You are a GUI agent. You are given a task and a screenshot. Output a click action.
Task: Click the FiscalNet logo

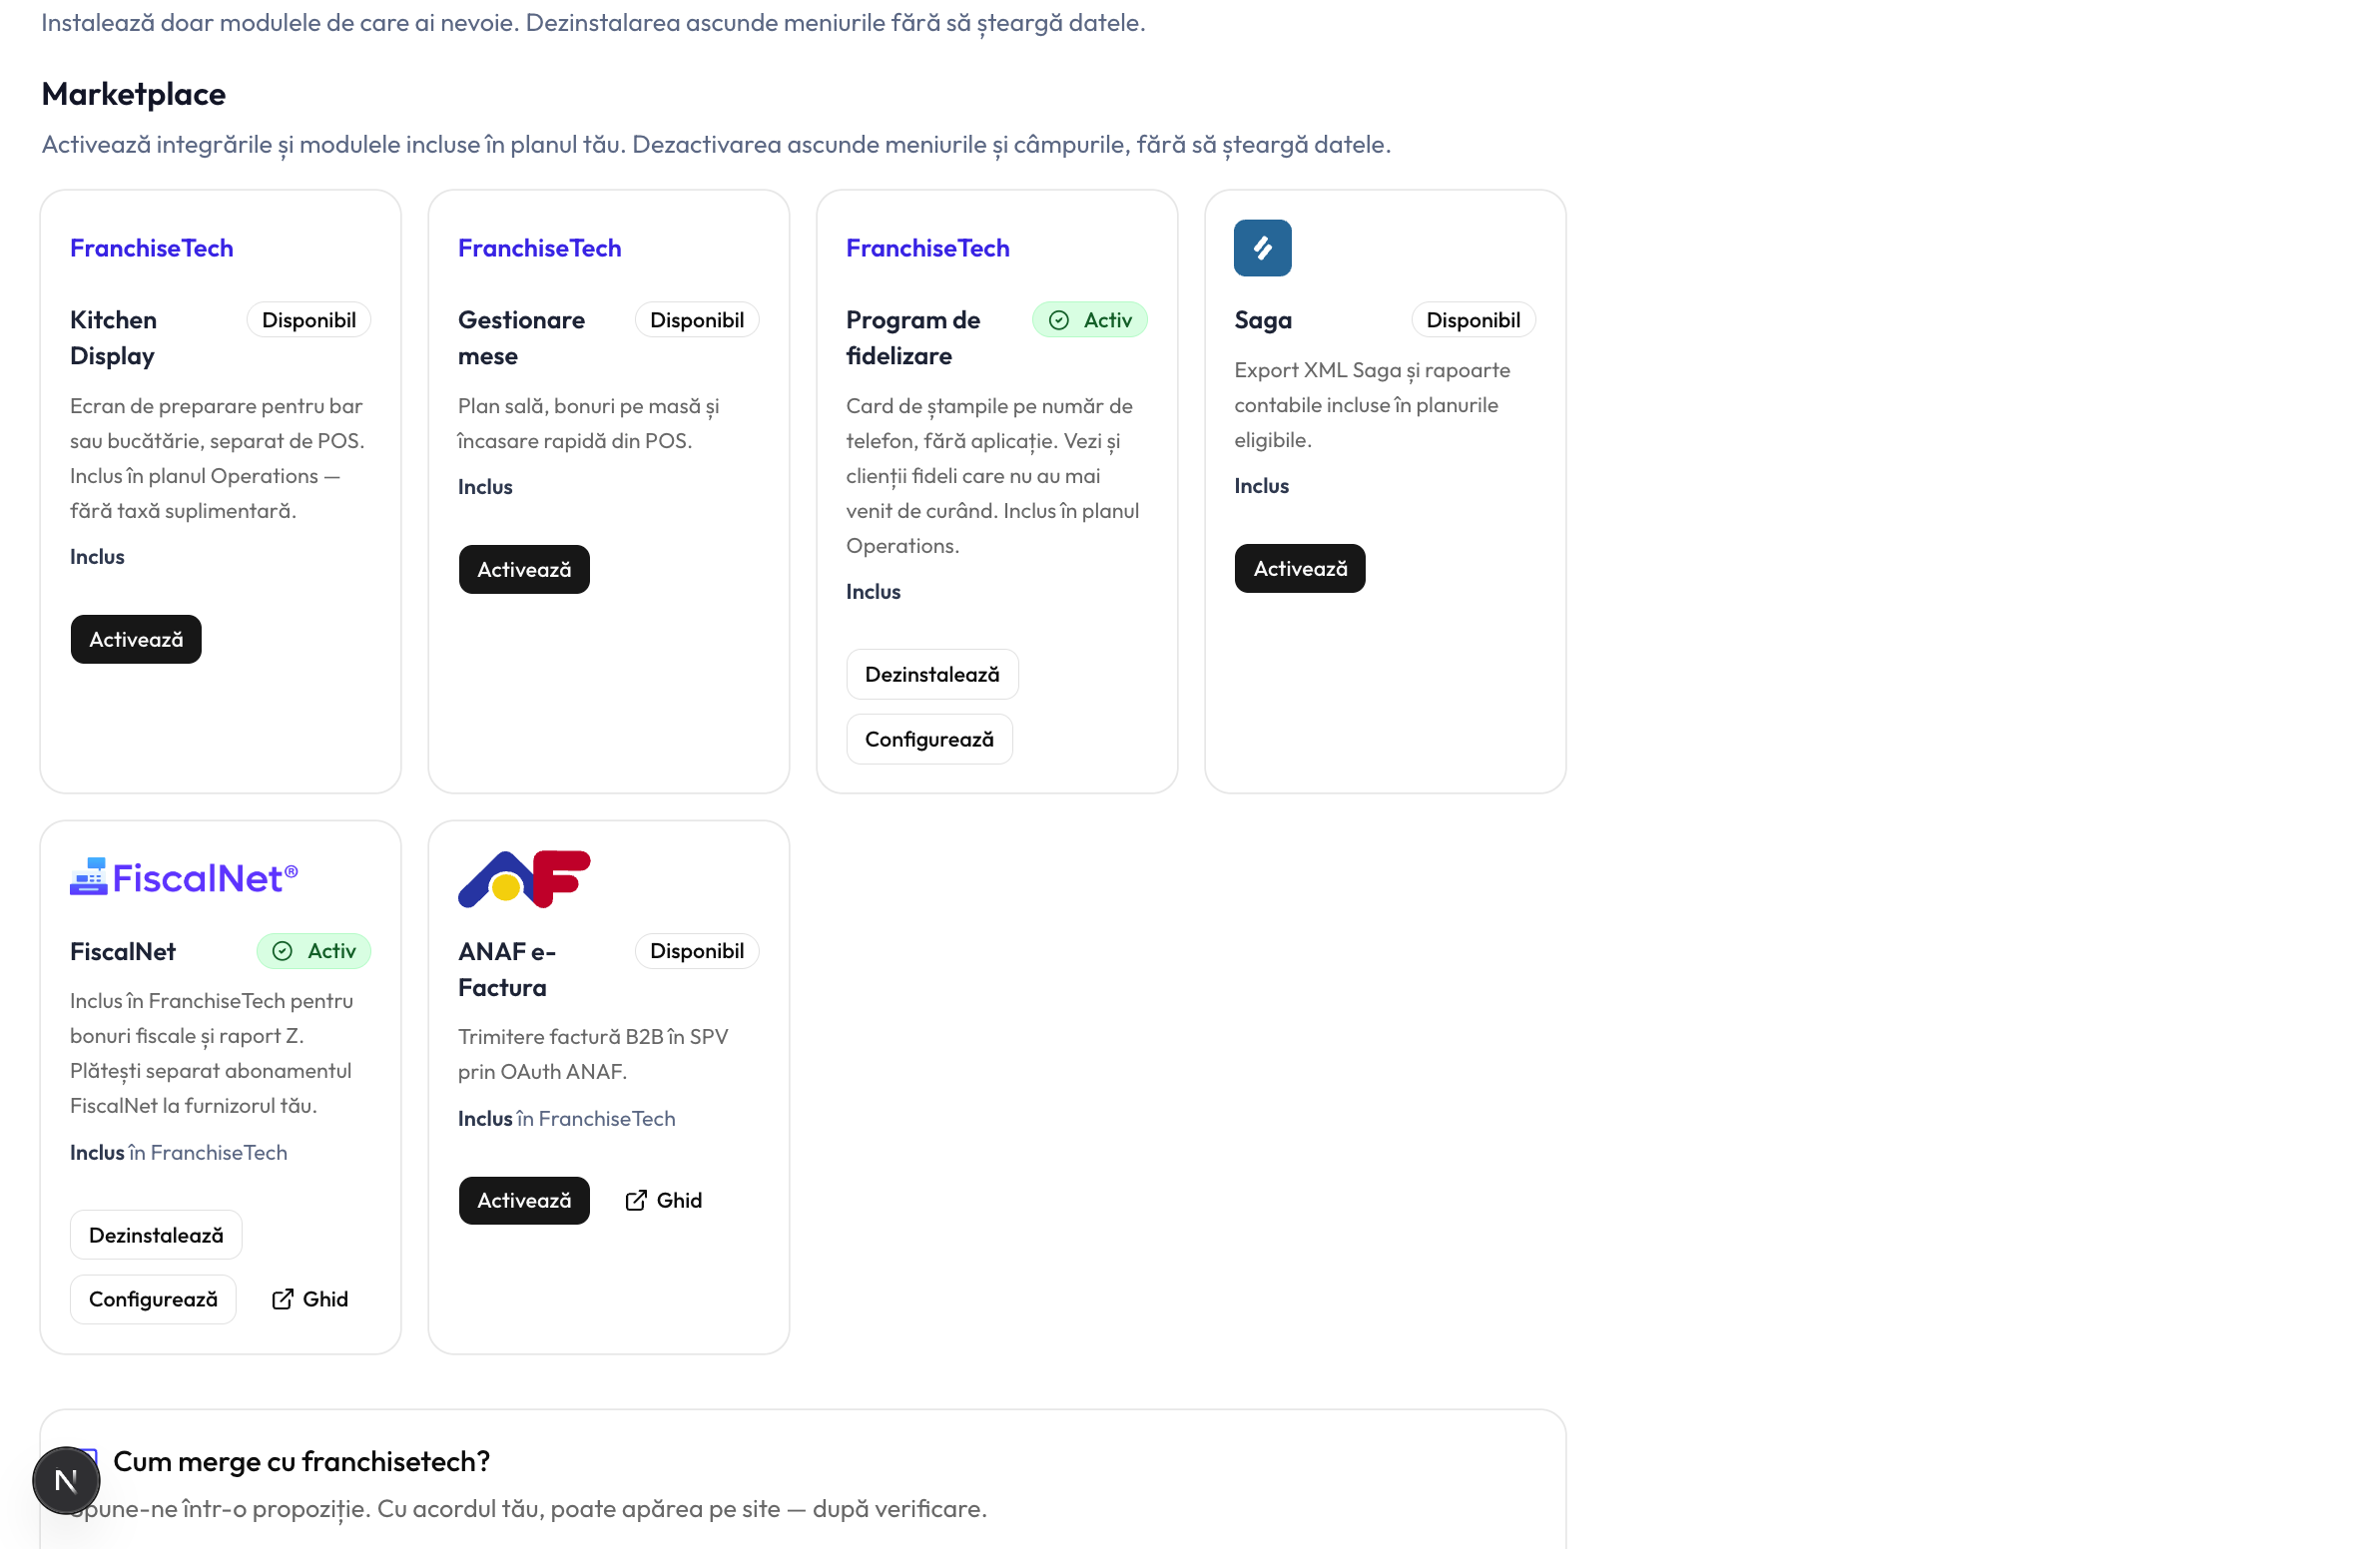point(184,878)
